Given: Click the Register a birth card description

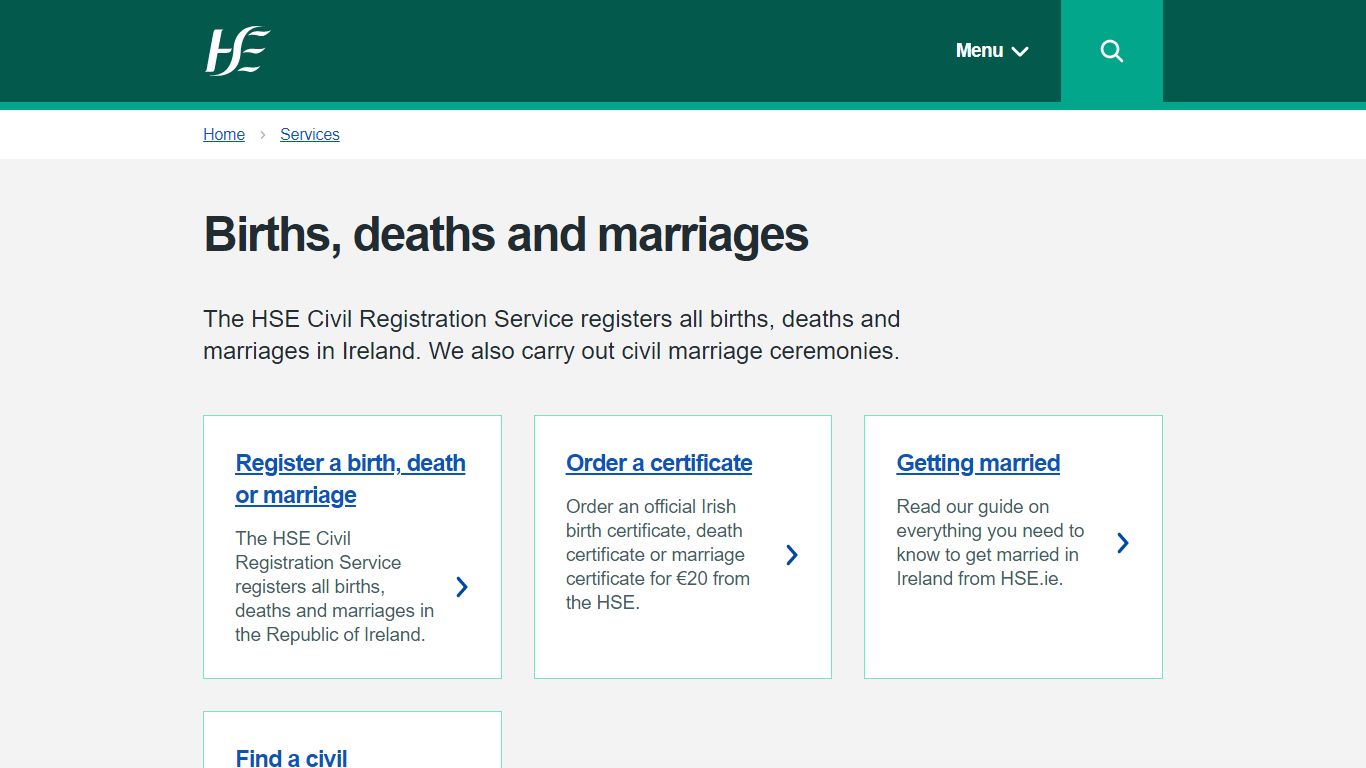Looking at the screenshot, I should tap(334, 587).
